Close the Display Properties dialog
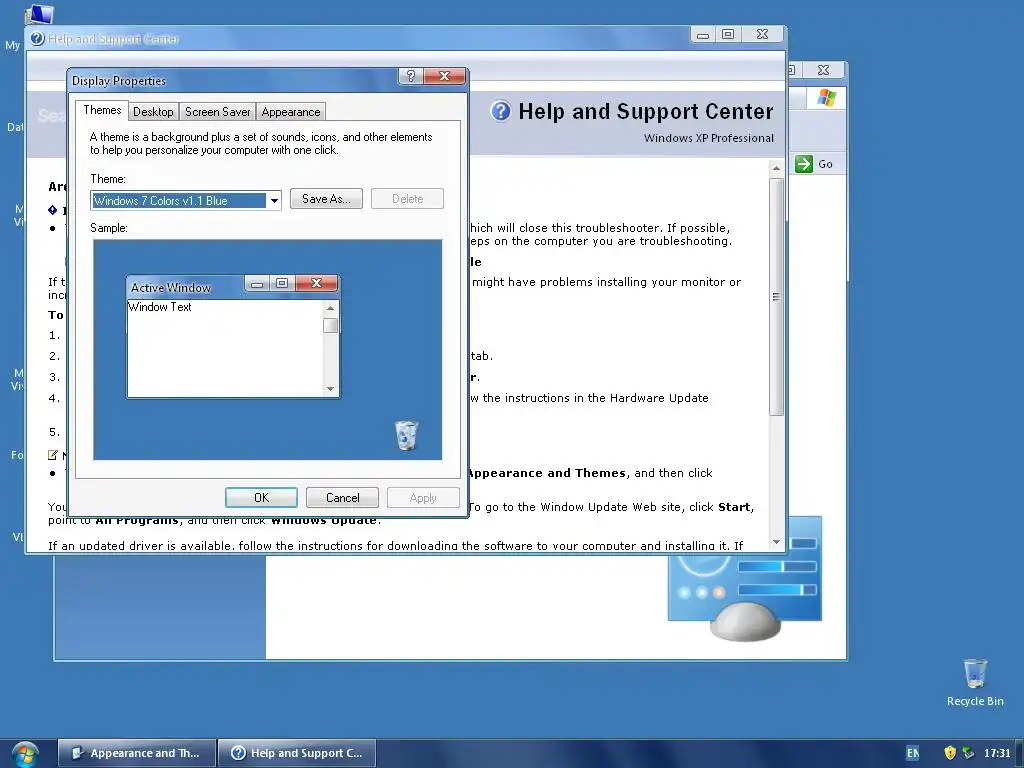Screen dimensions: 1024x768 (445, 76)
